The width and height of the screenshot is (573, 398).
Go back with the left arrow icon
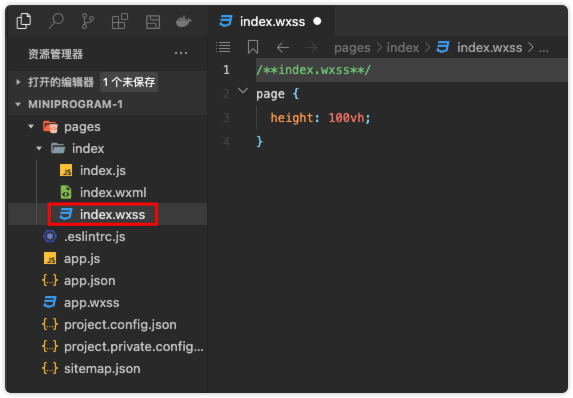coord(282,48)
